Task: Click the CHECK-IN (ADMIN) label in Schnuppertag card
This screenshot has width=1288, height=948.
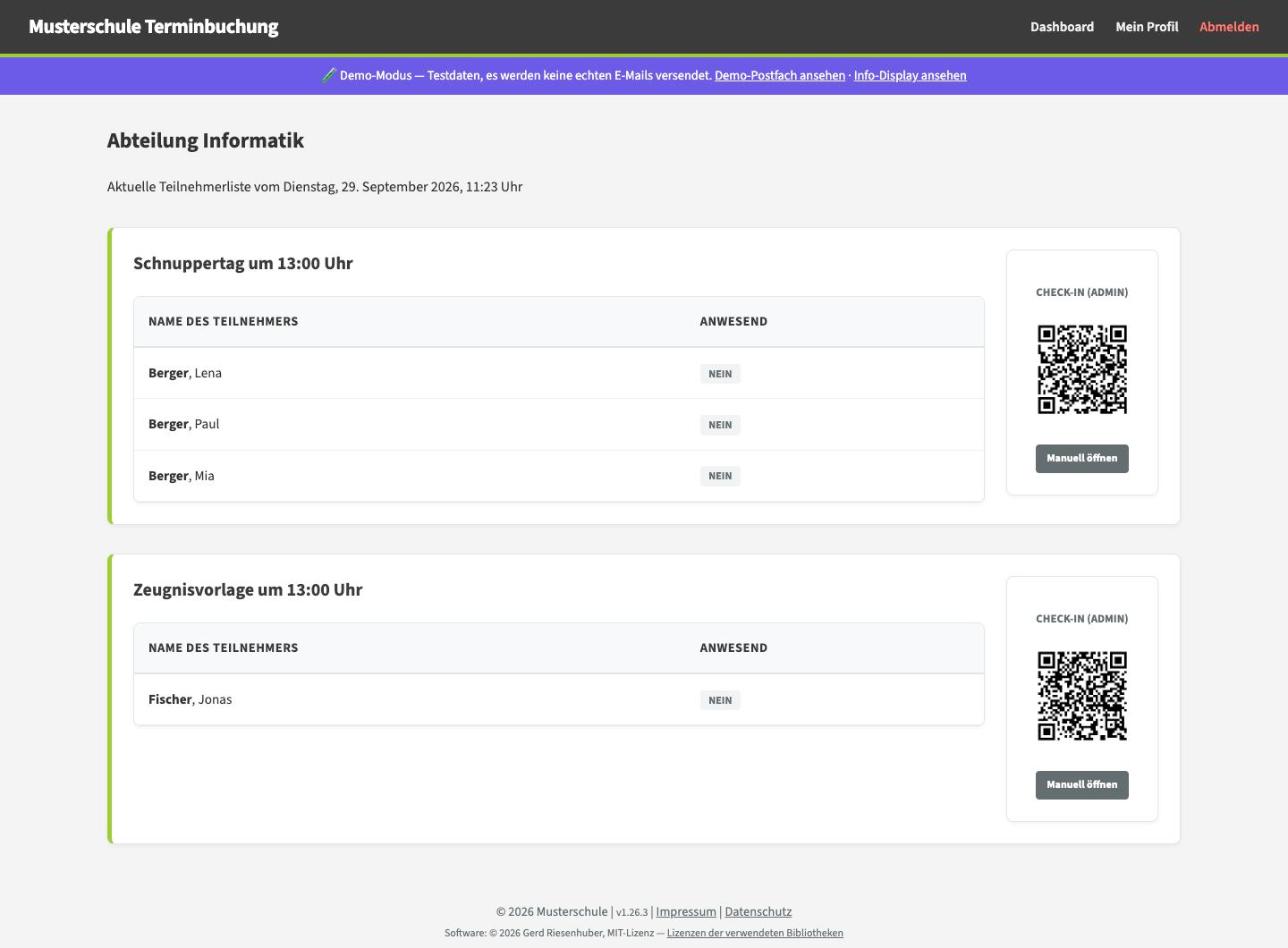Action: 1082,293
